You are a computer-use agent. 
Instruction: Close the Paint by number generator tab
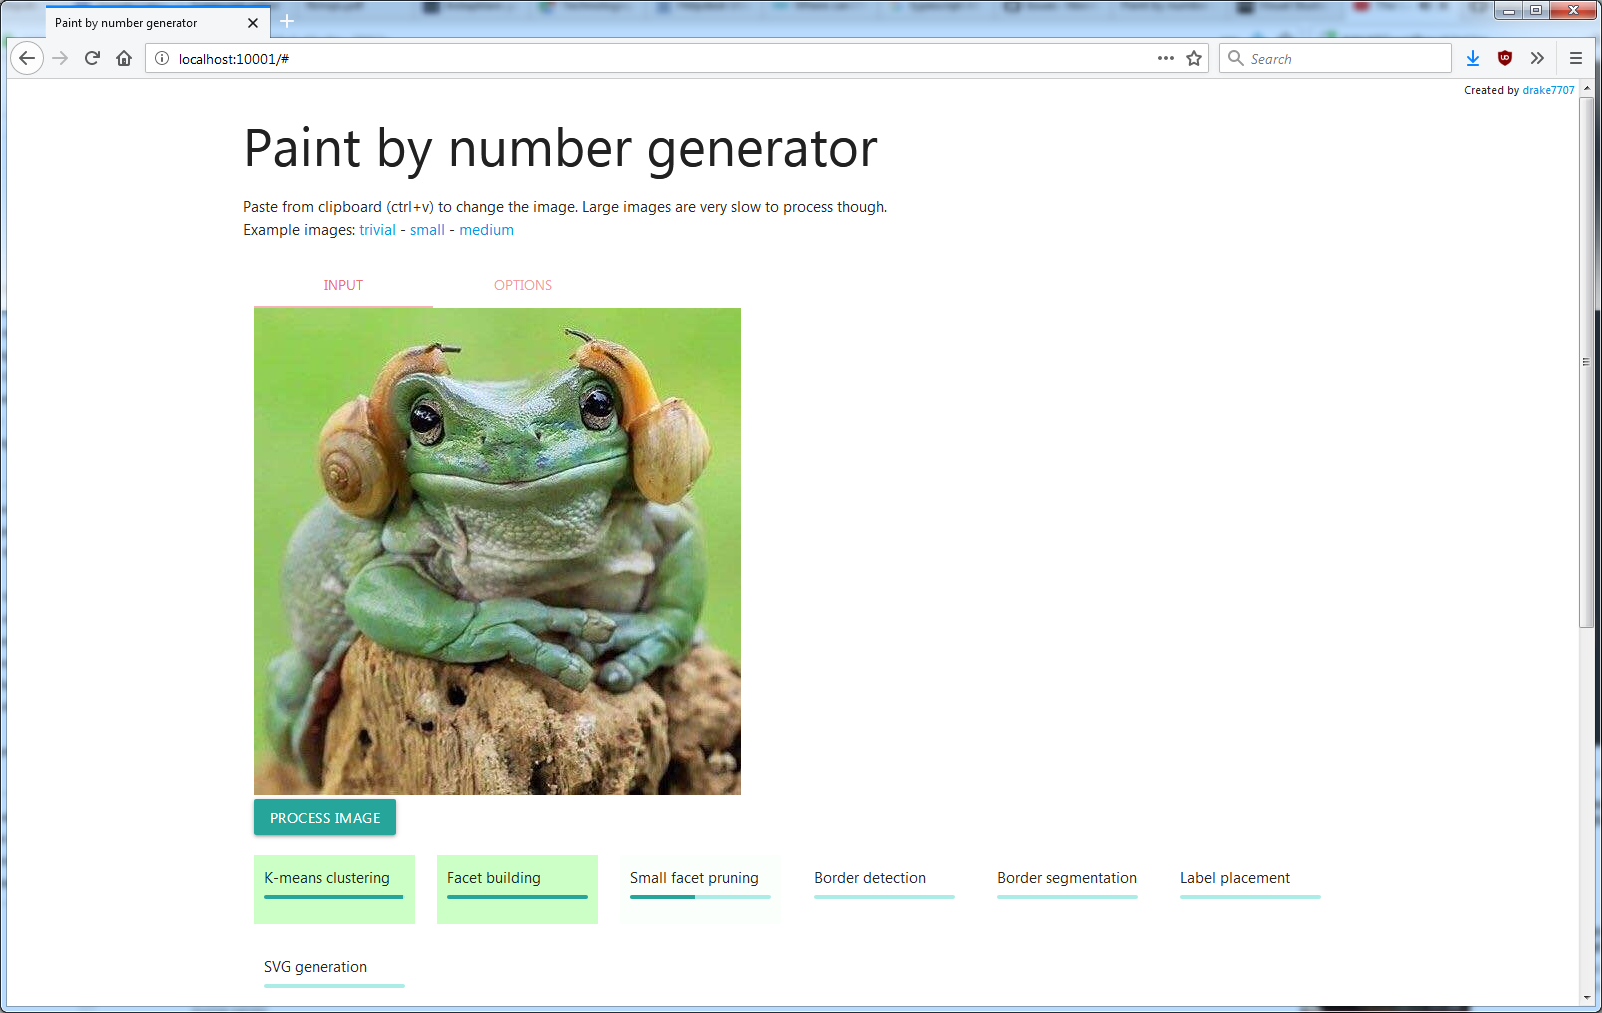pos(253,23)
